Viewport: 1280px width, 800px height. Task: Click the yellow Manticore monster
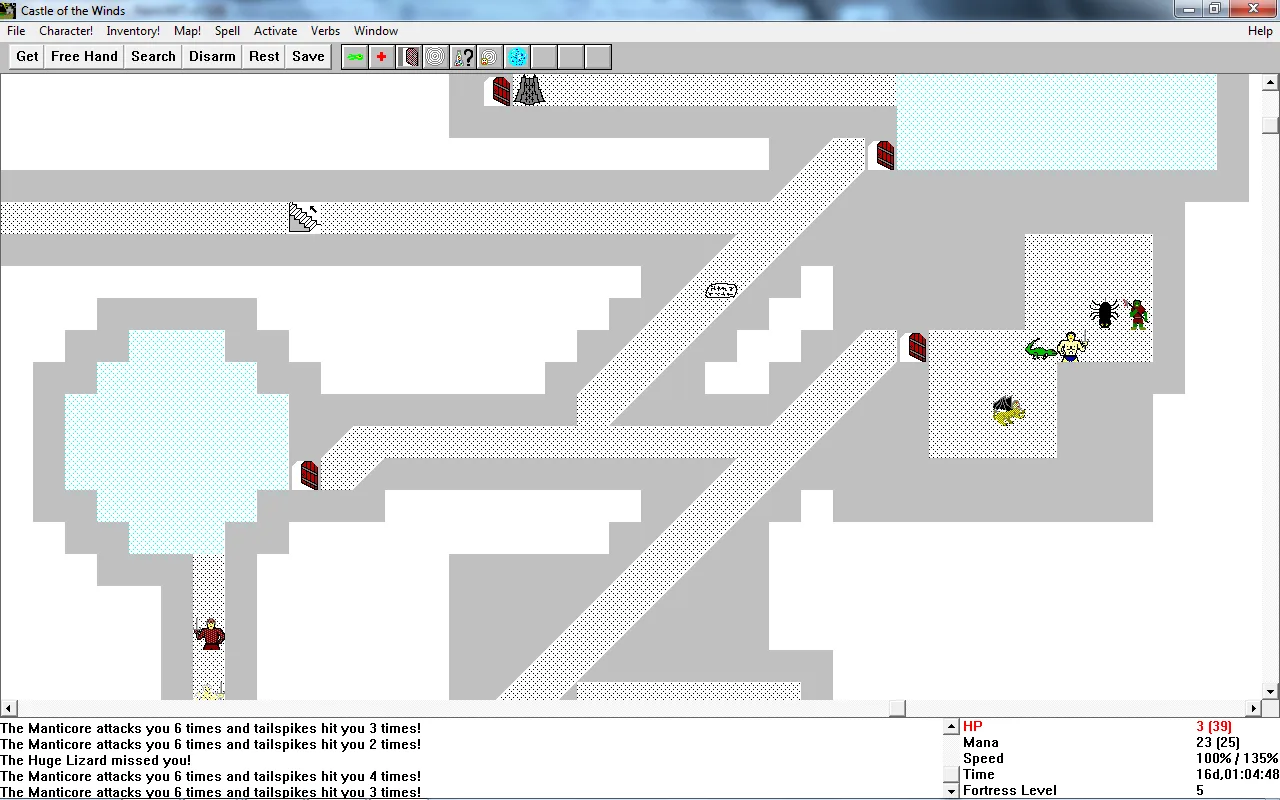(1008, 410)
